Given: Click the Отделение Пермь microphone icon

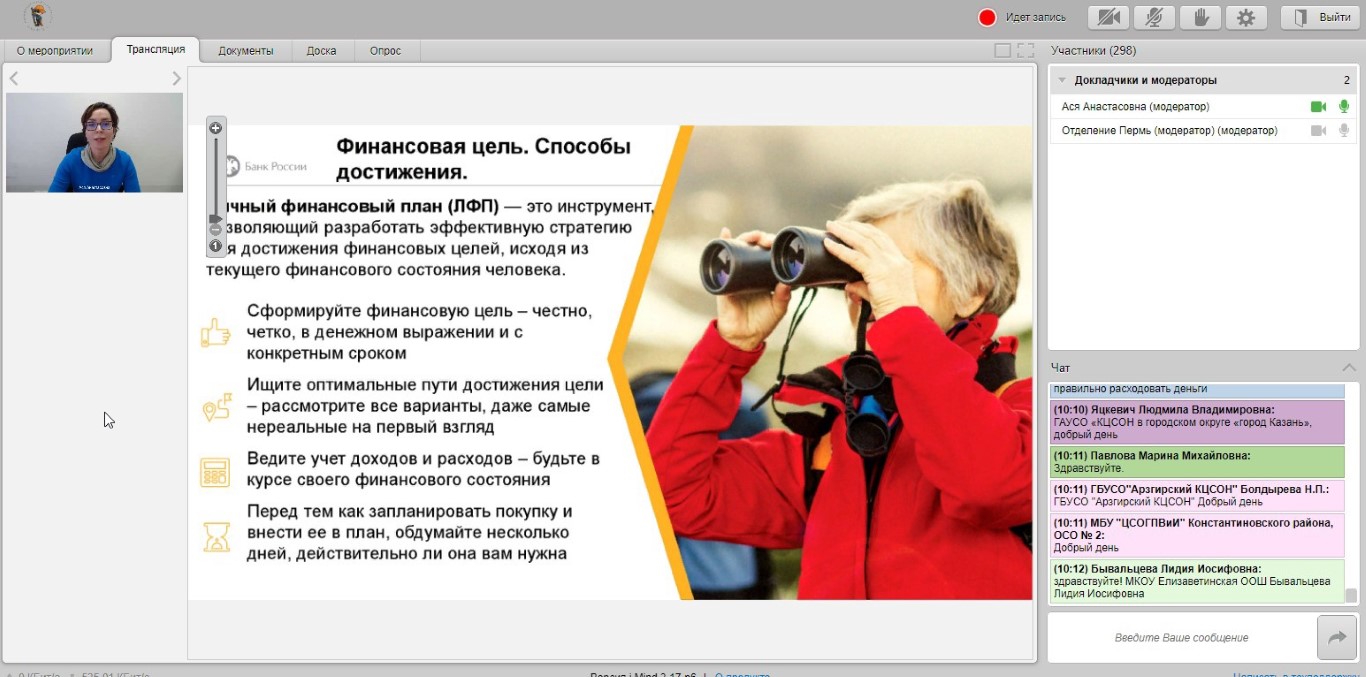Looking at the screenshot, I should click(x=1344, y=130).
